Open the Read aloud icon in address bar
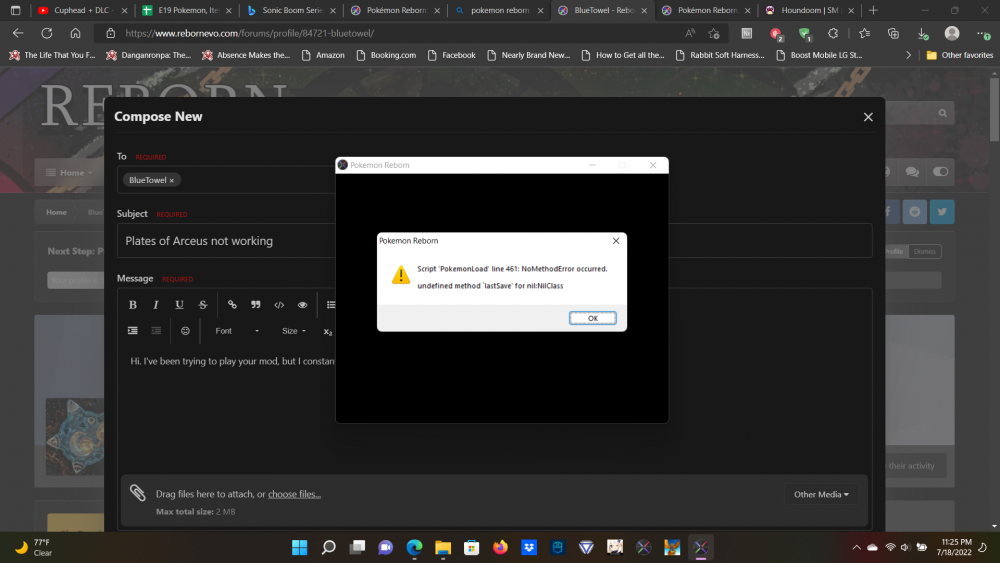This screenshot has height=563, width=1000. click(690, 33)
